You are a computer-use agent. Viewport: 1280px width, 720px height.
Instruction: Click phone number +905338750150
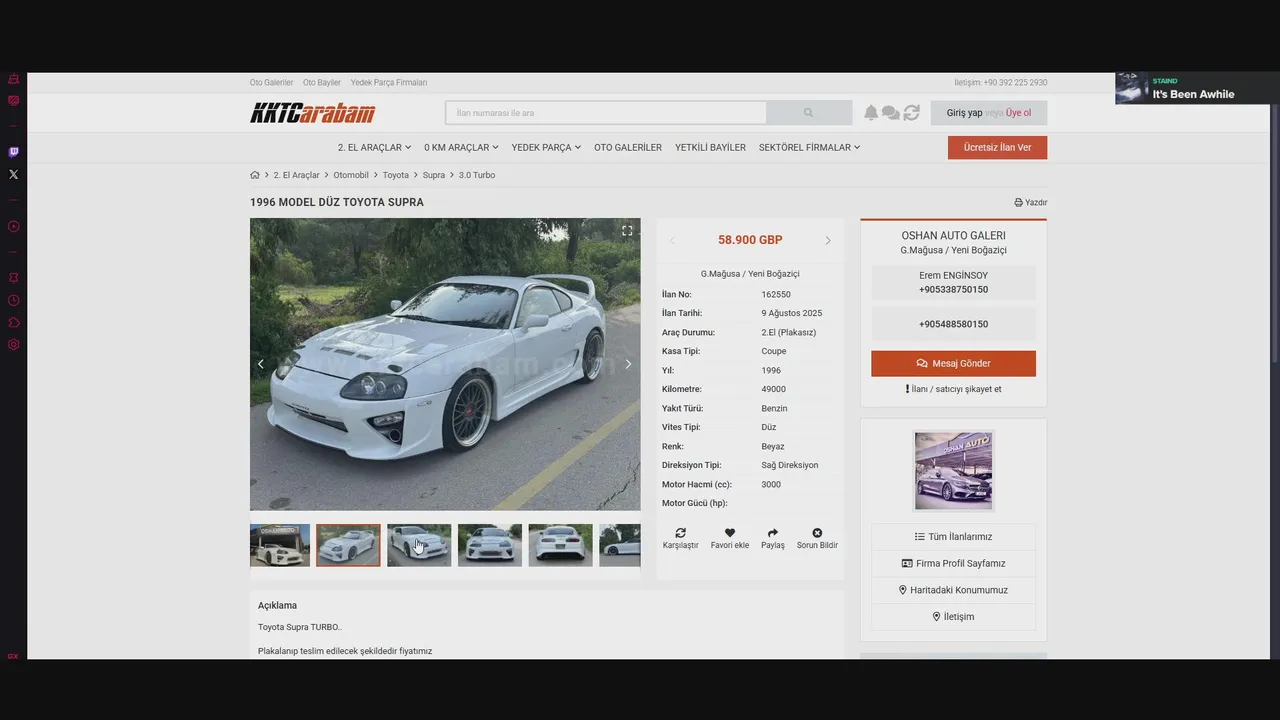(953, 290)
